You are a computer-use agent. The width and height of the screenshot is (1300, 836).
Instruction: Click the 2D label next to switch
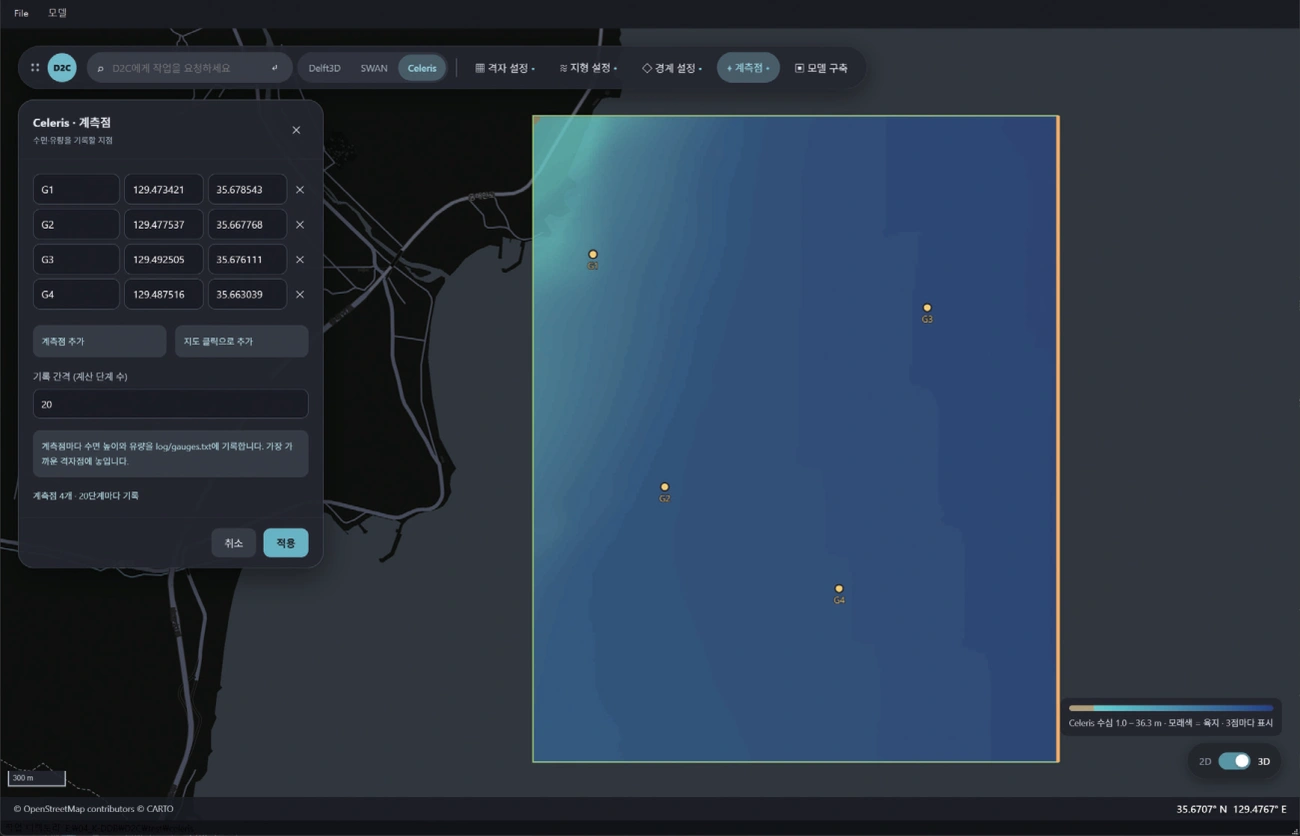click(x=1205, y=761)
